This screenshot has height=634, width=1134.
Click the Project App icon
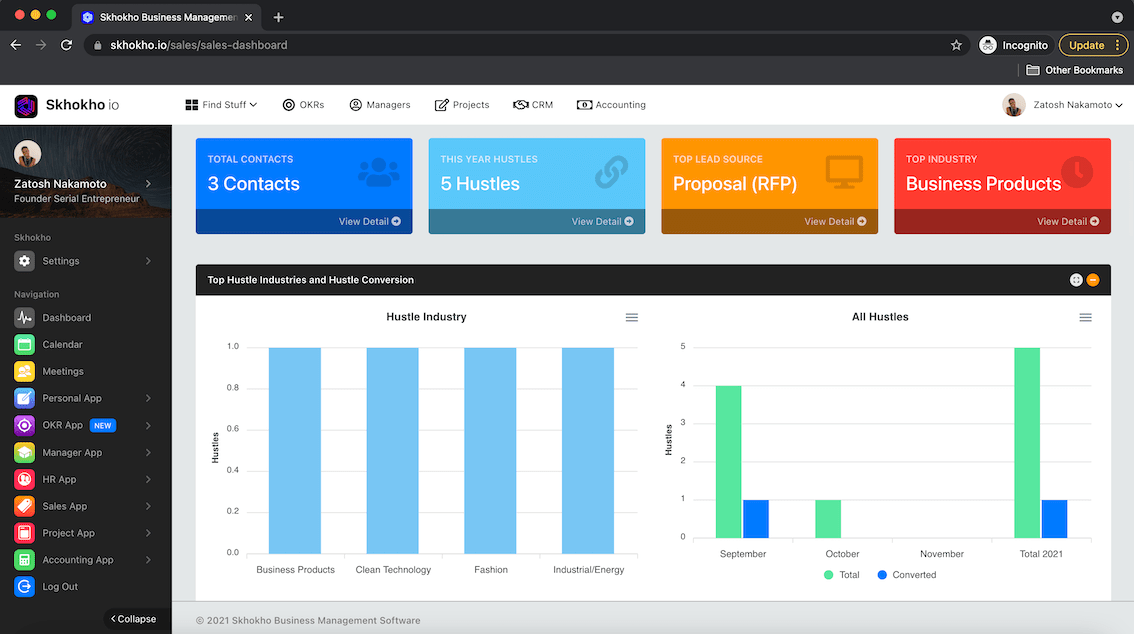click(x=25, y=533)
